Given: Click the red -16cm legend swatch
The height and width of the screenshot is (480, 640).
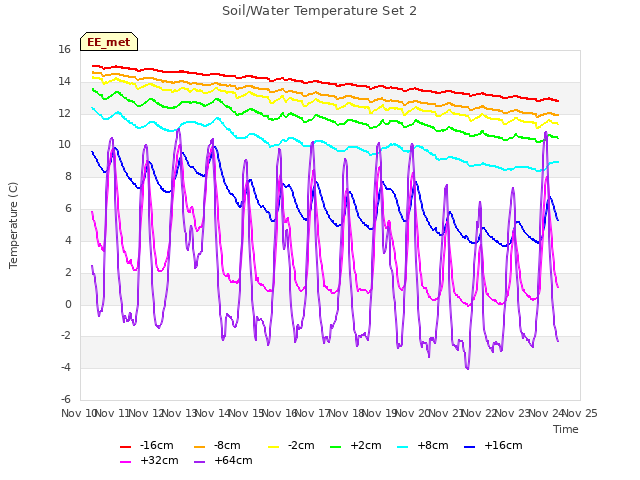Looking at the screenshot, I should 125,447.
